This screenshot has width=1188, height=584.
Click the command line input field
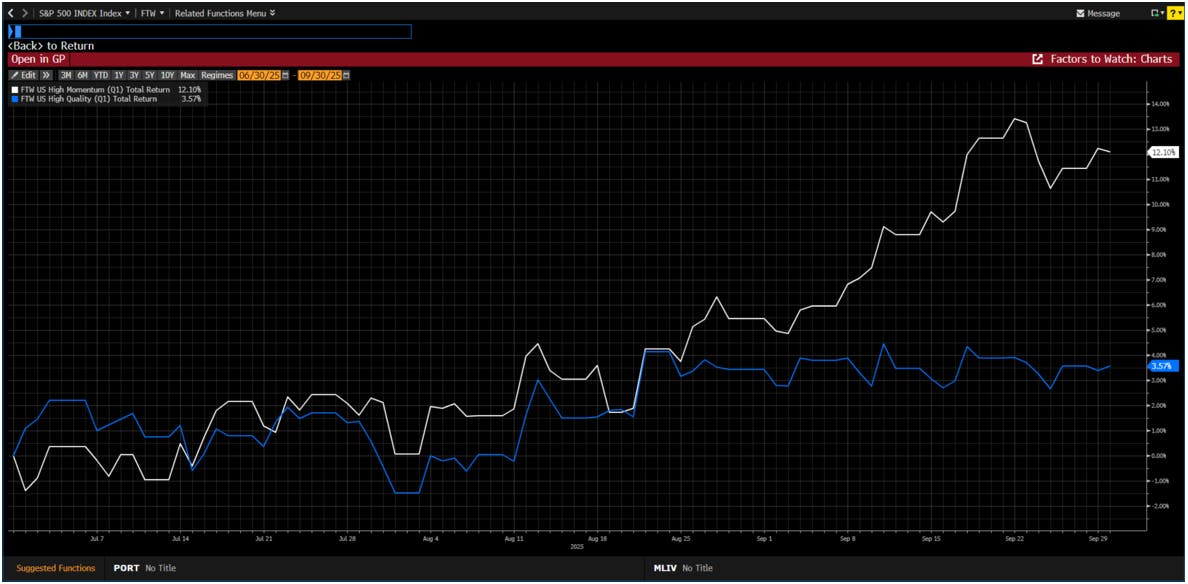[x=210, y=32]
